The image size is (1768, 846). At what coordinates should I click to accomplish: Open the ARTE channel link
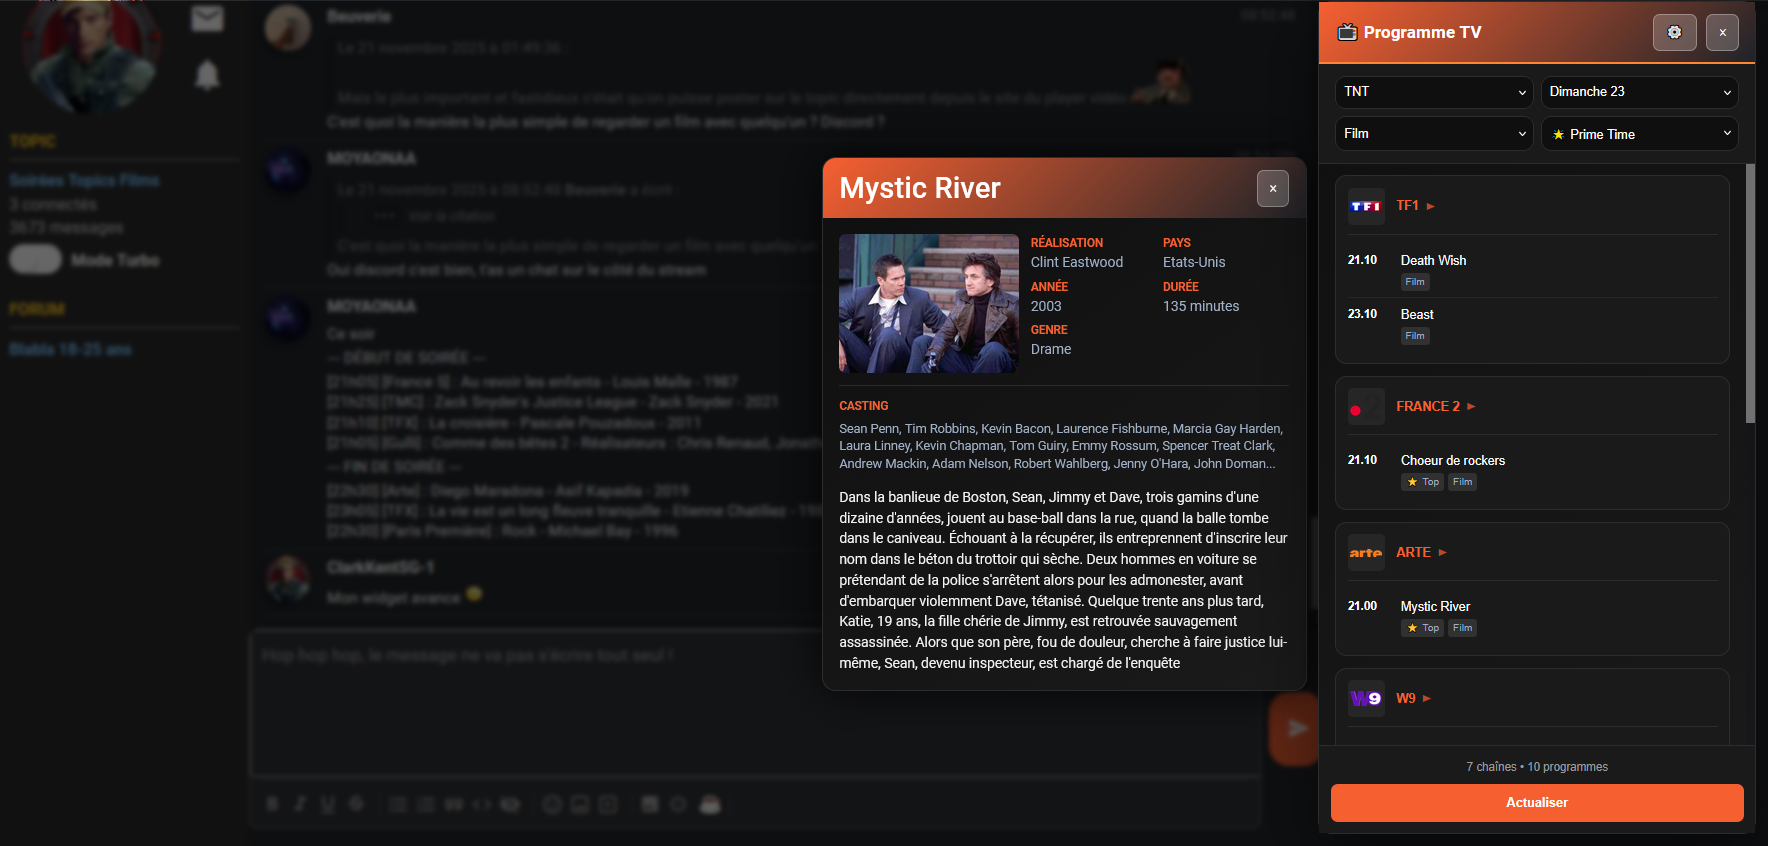pos(1421,553)
